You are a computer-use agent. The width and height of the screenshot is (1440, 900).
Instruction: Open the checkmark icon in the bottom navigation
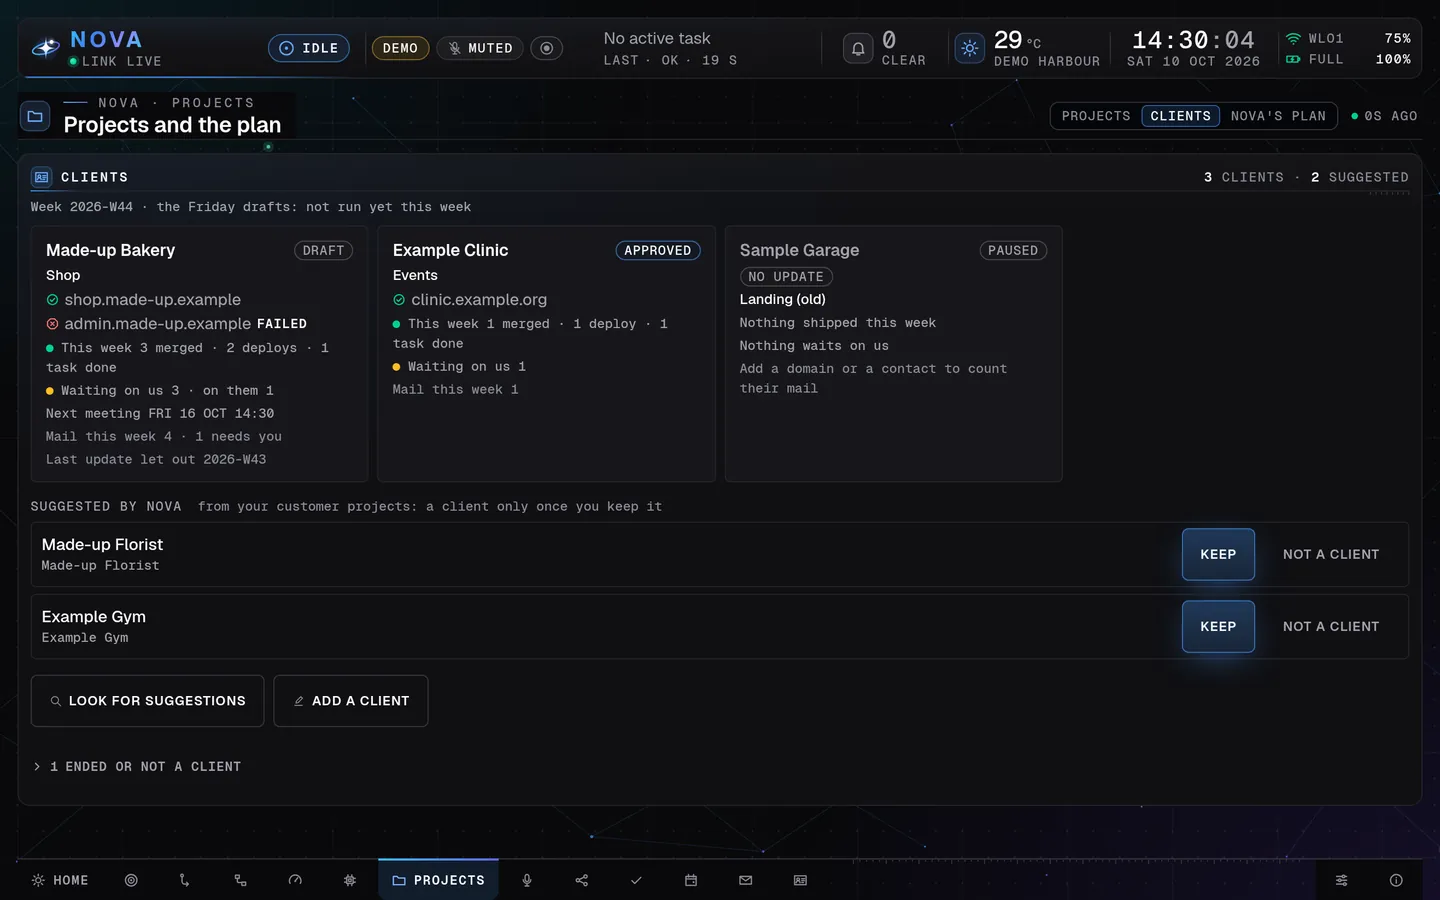pyautogui.click(x=636, y=880)
